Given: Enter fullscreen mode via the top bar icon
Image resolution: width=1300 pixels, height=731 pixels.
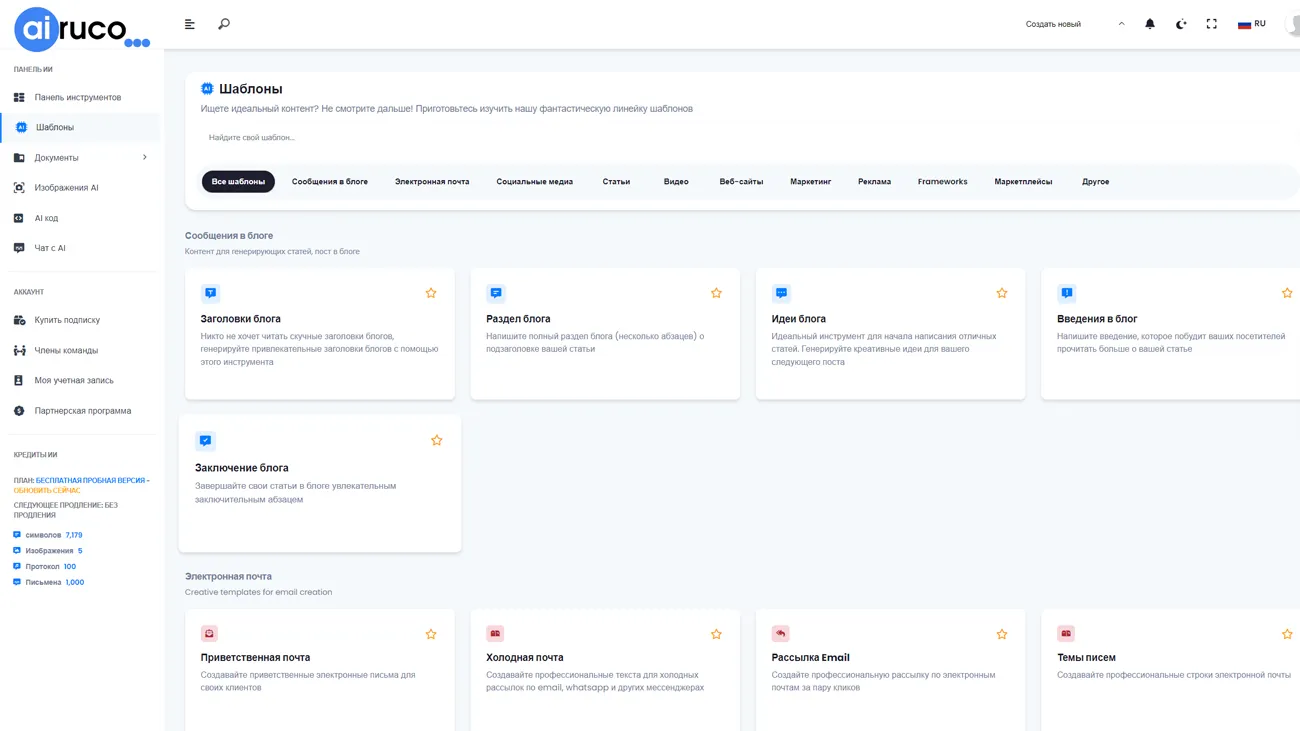Looking at the screenshot, I should tap(1211, 24).
